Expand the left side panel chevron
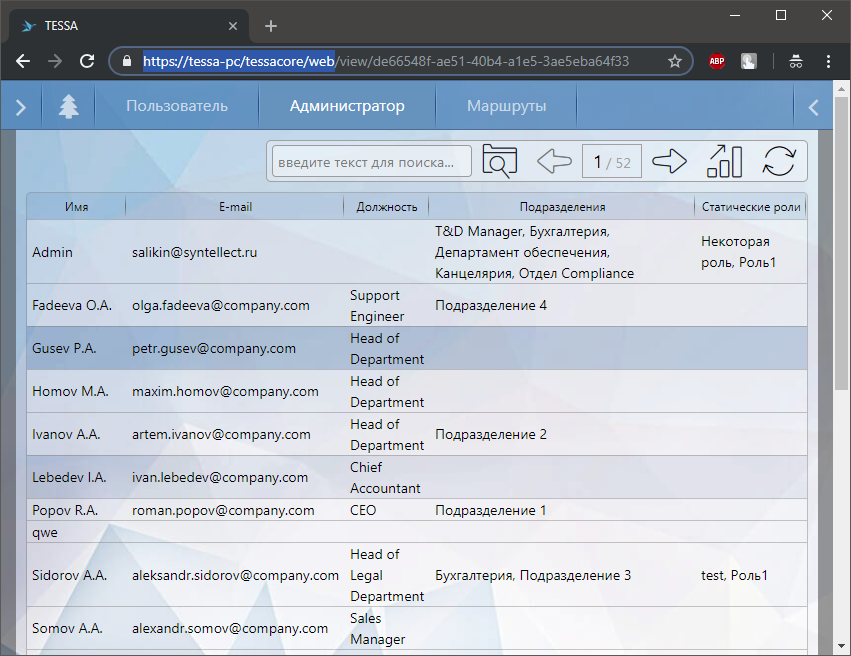The image size is (851, 656). click(x=21, y=107)
